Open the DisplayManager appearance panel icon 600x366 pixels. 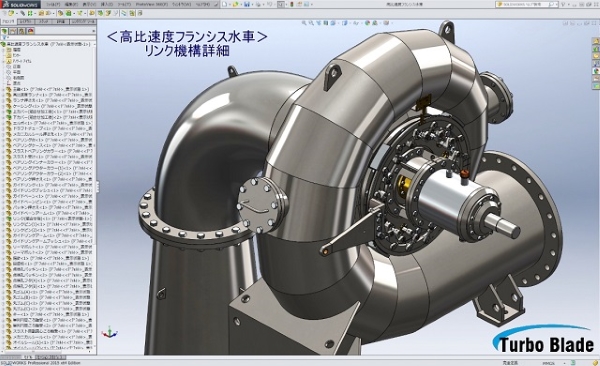coord(31,31)
